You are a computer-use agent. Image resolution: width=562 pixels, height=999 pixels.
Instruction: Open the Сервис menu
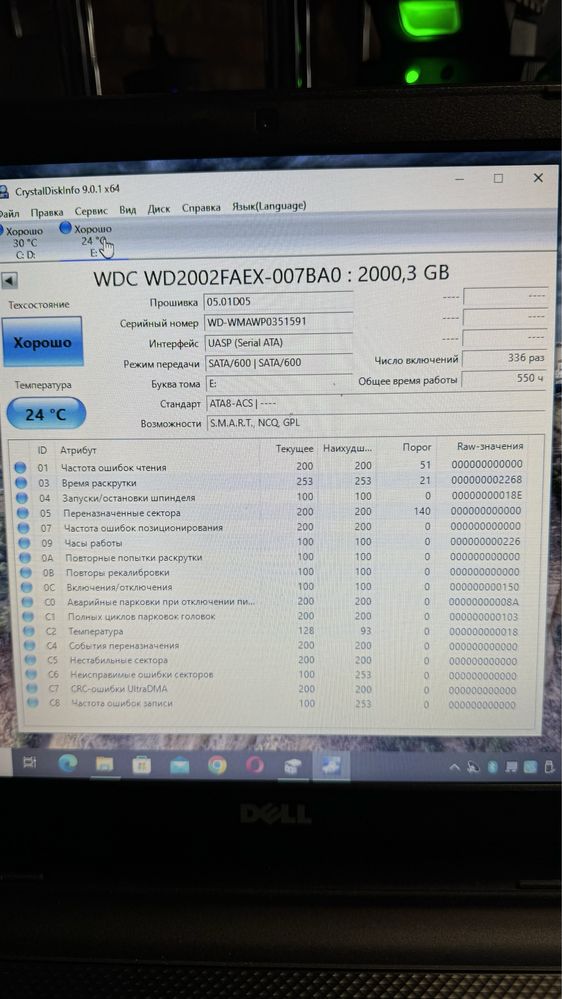pyautogui.click(x=91, y=211)
